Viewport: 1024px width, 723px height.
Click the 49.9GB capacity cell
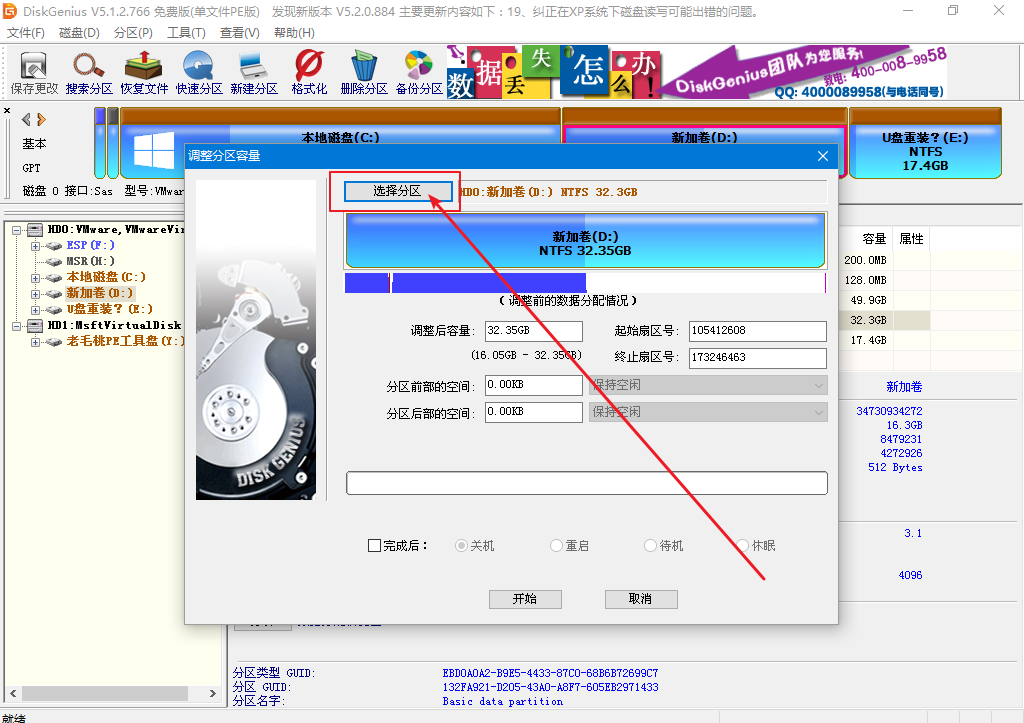coord(867,300)
